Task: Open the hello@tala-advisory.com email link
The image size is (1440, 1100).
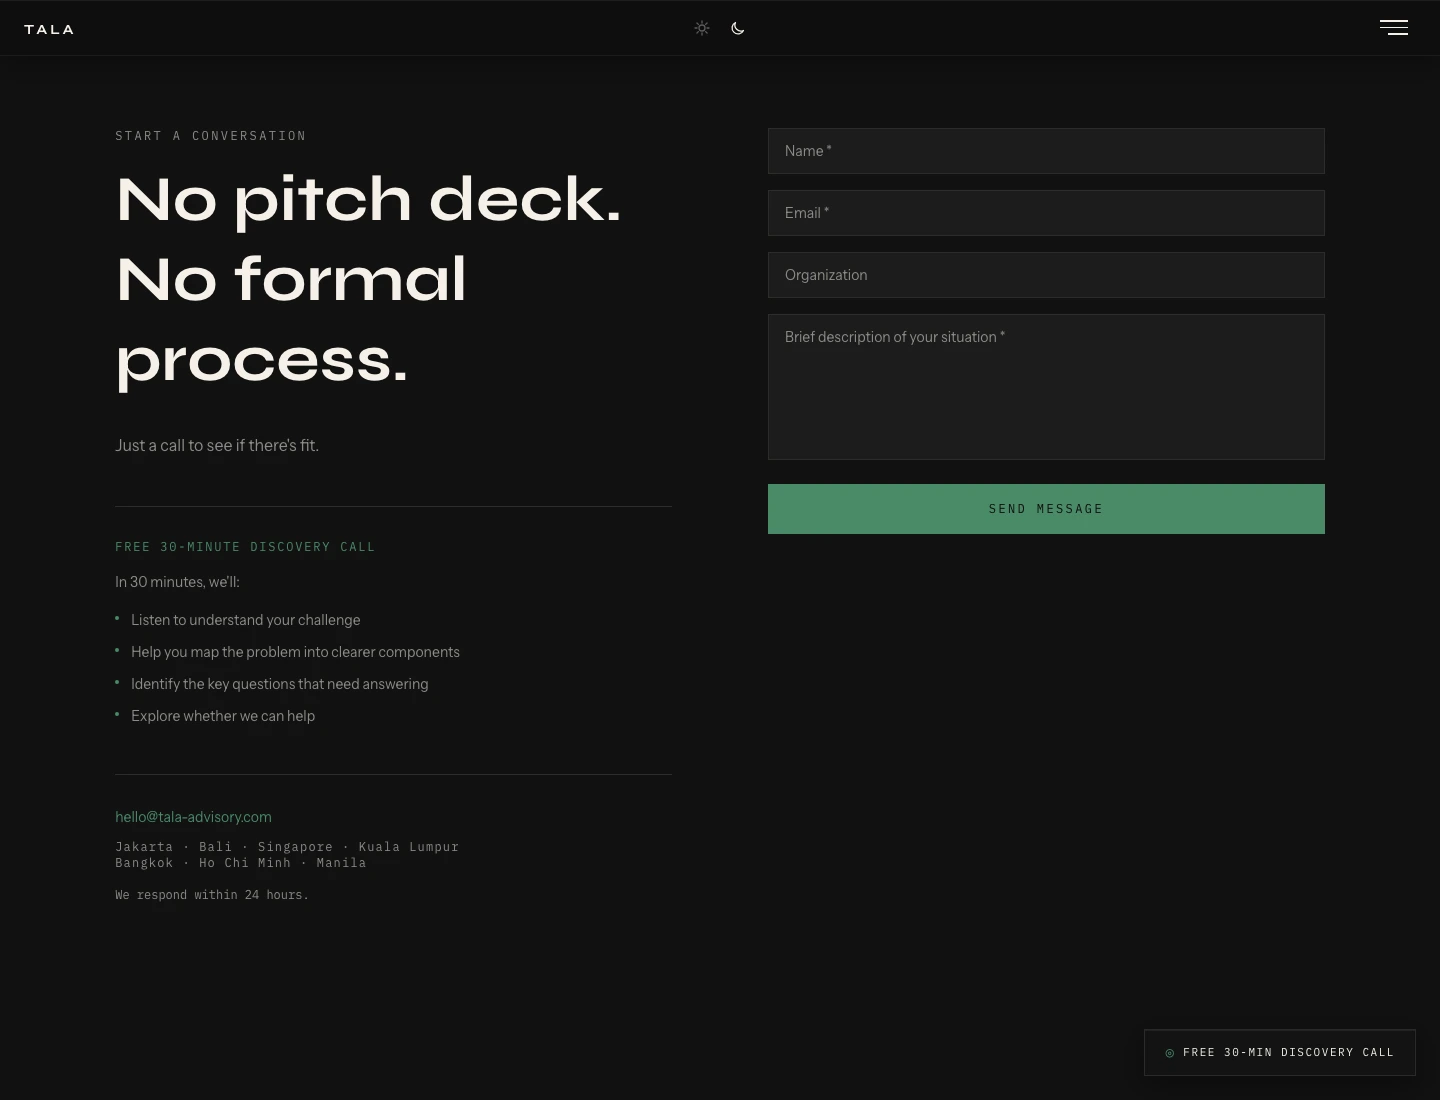Action: (x=193, y=817)
